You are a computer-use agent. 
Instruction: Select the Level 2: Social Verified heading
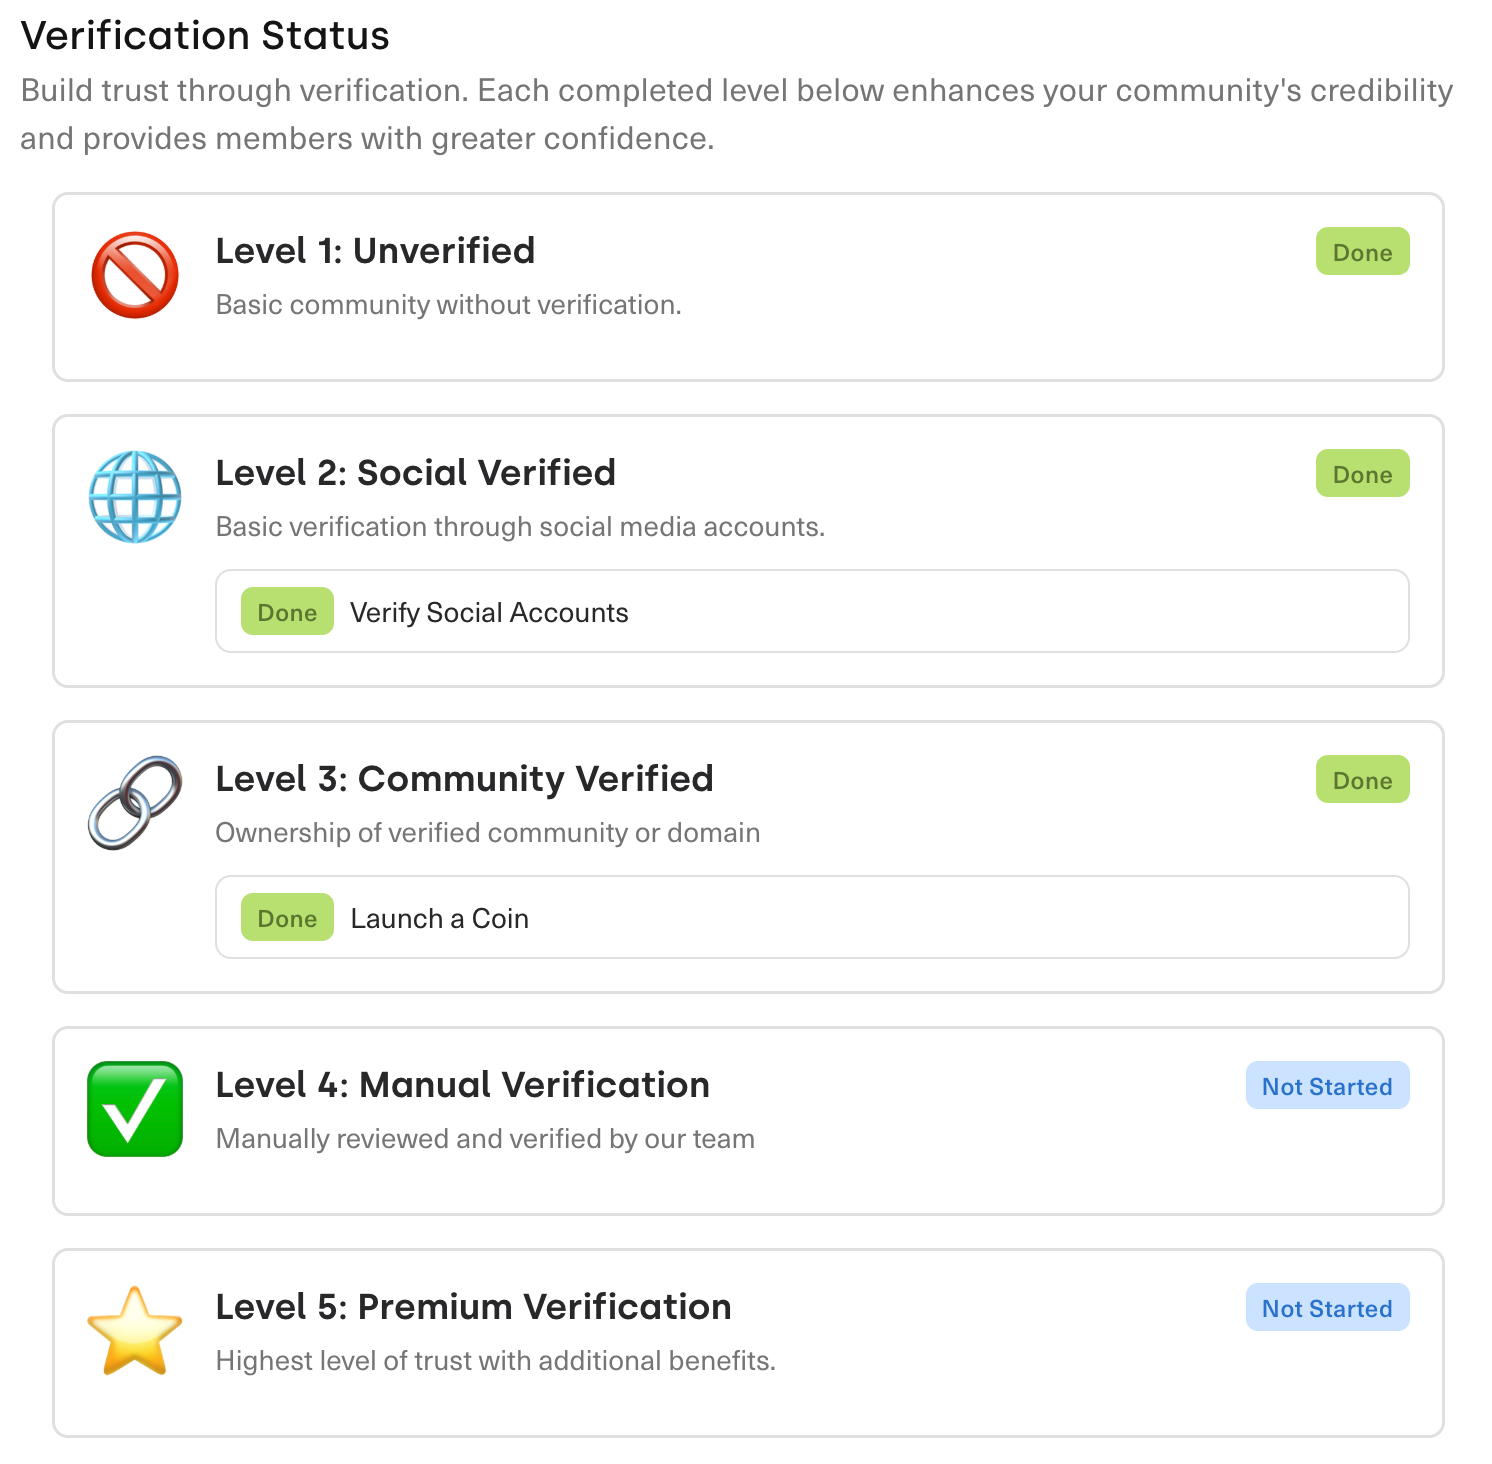[x=416, y=473]
